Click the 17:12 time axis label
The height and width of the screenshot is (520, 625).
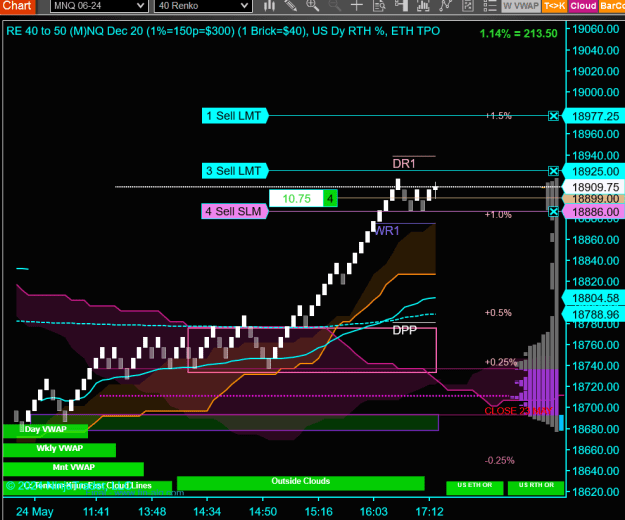429,512
